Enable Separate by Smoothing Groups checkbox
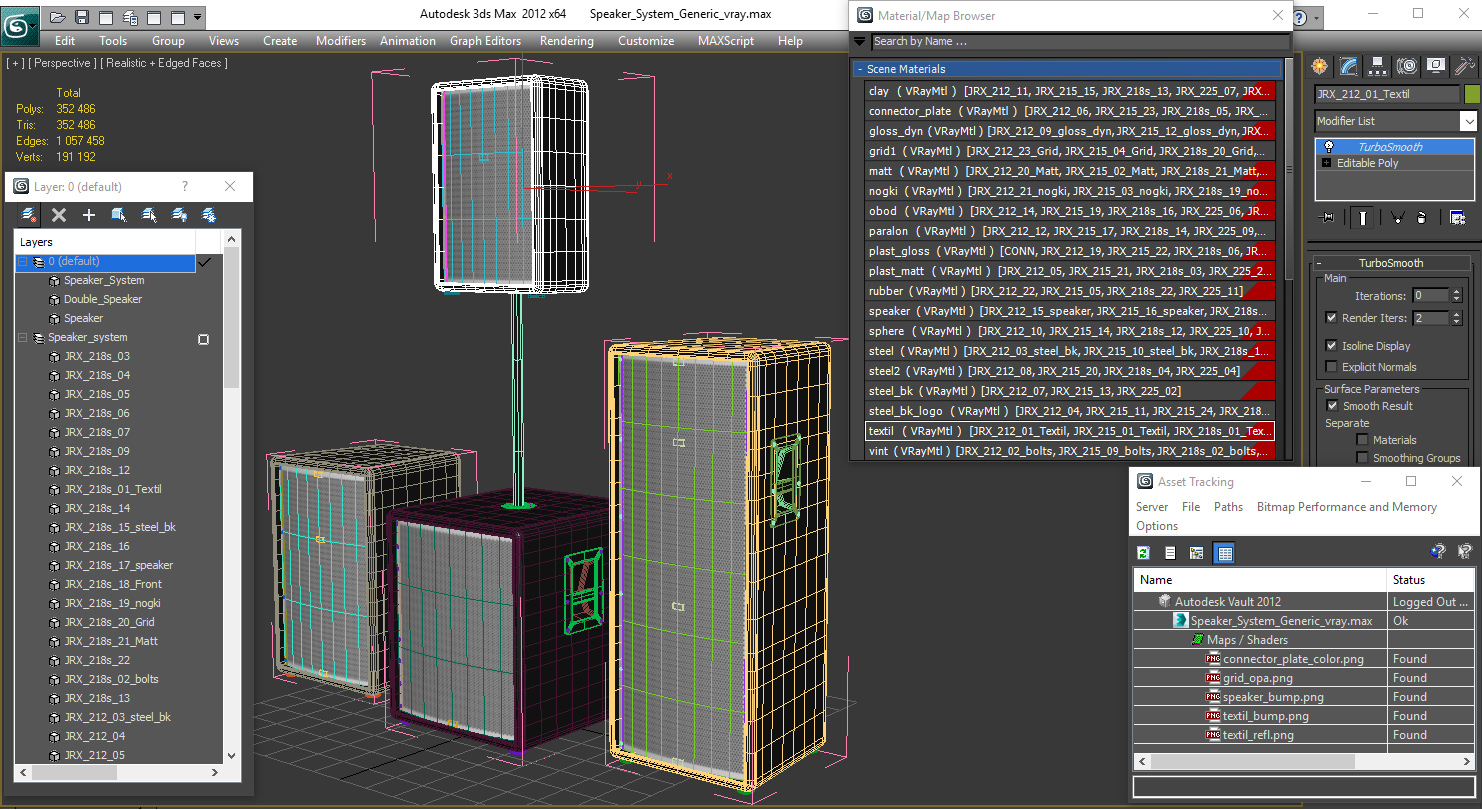 pyautogui.click(x=1362, y=458)
